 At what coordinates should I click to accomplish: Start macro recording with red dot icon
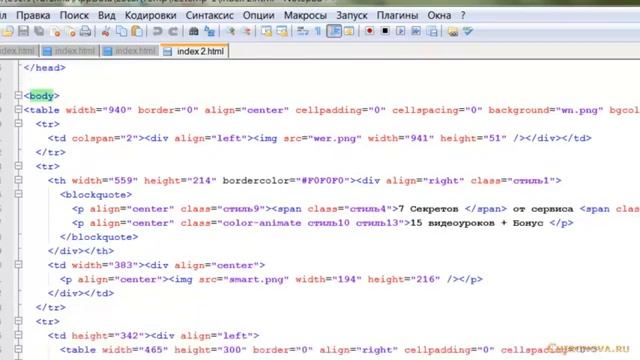[369, 31]
